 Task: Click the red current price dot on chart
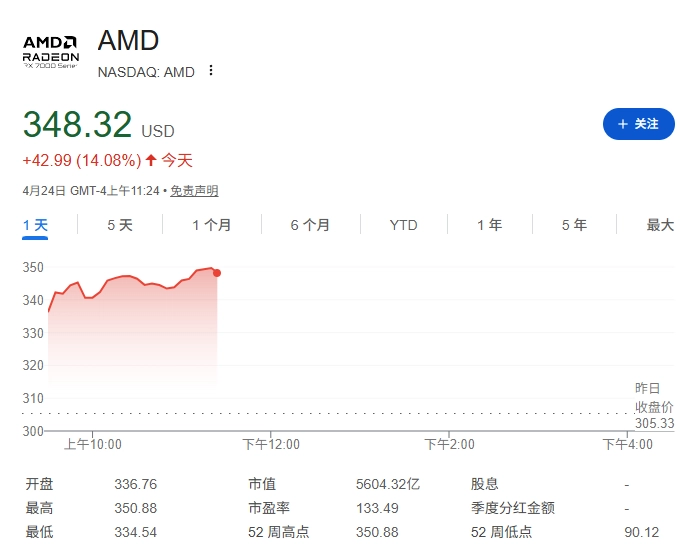point(217,273)
